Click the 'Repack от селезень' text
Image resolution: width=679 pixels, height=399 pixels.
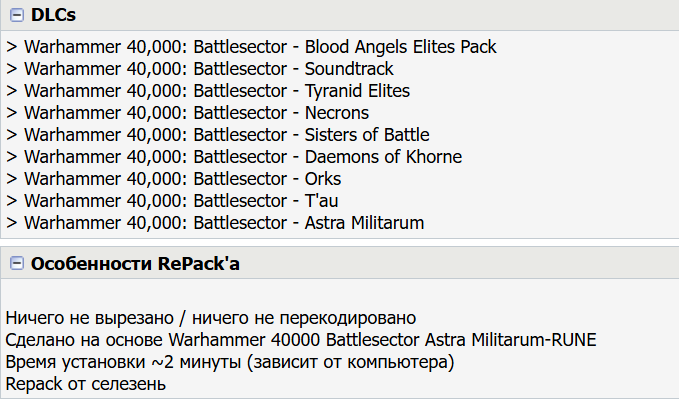click(86, 384)
